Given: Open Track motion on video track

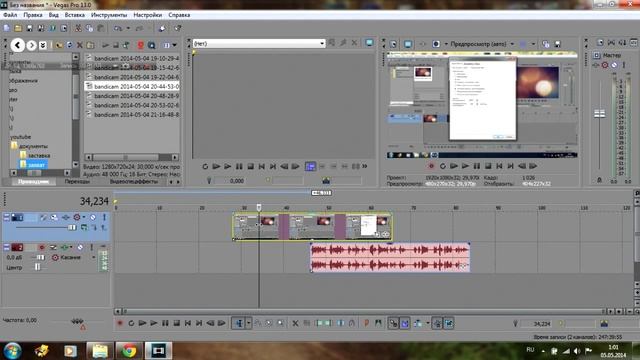Looking at the screenshot, I should coord(54,218).
